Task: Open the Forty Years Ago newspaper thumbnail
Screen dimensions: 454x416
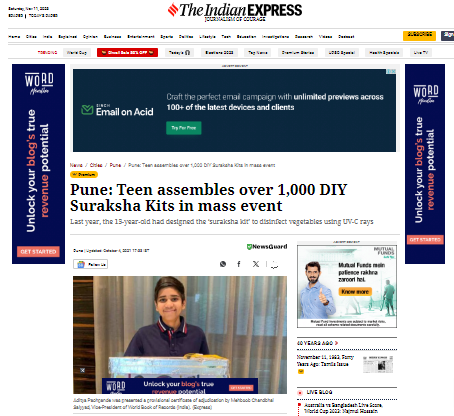Action: 378,364
